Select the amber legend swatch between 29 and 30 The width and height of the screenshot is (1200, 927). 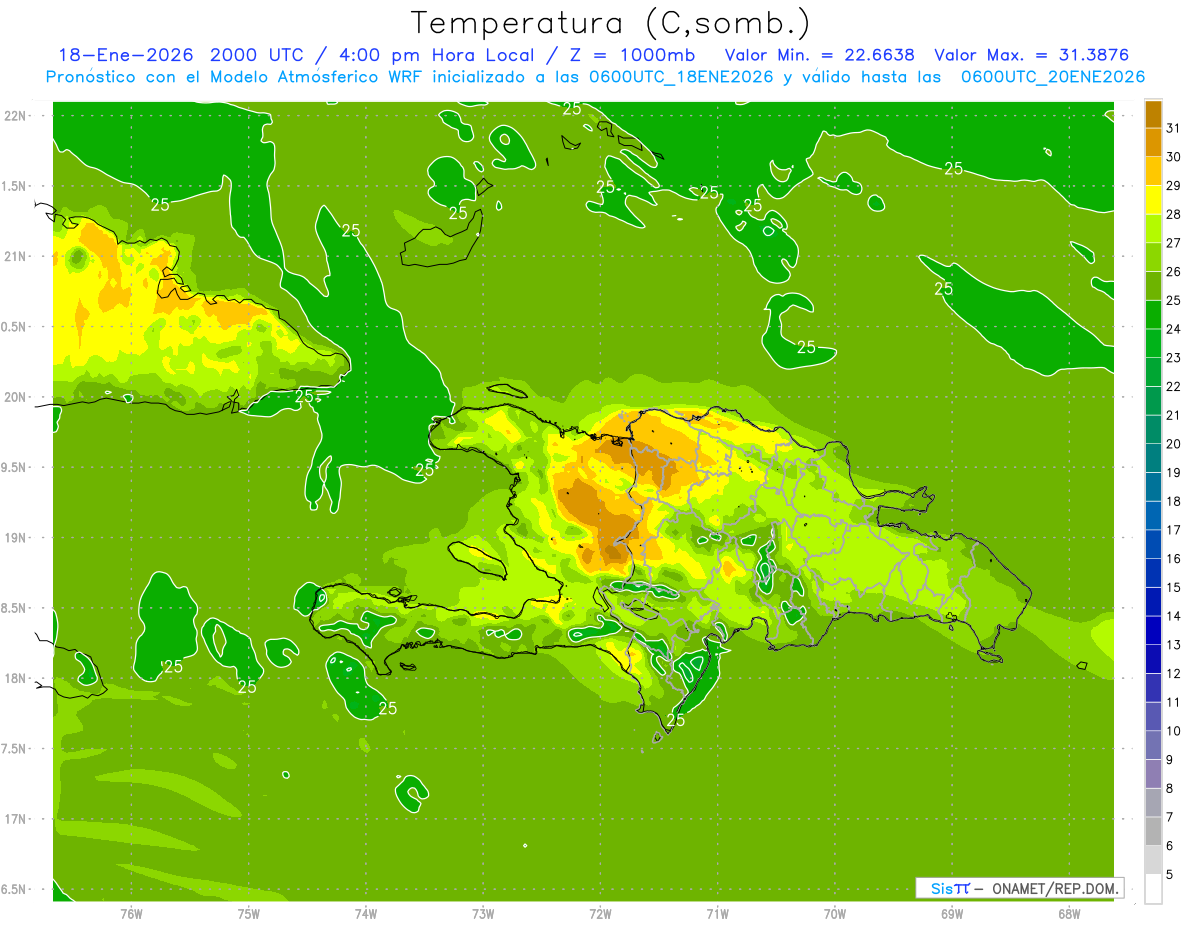coord(1153,171)
